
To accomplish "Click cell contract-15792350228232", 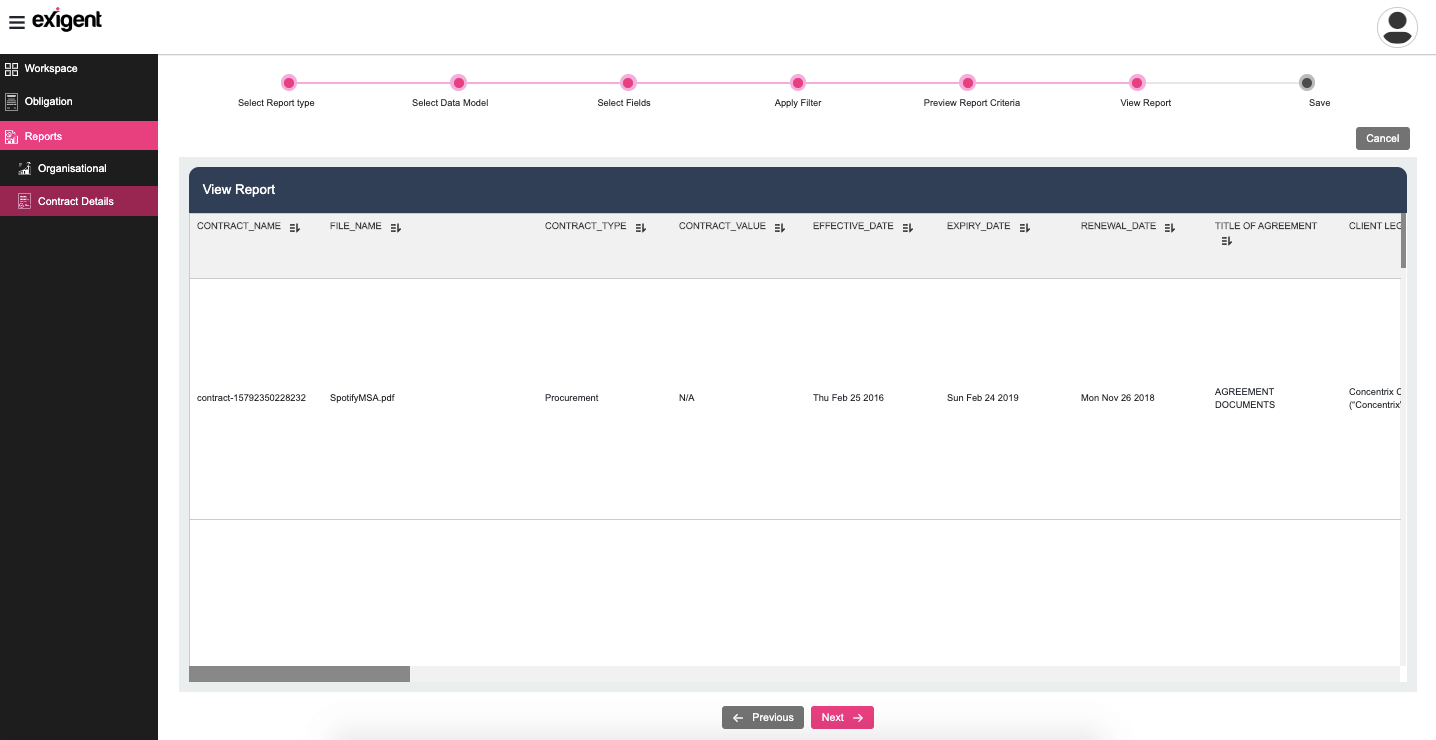I will pos(251,398).
